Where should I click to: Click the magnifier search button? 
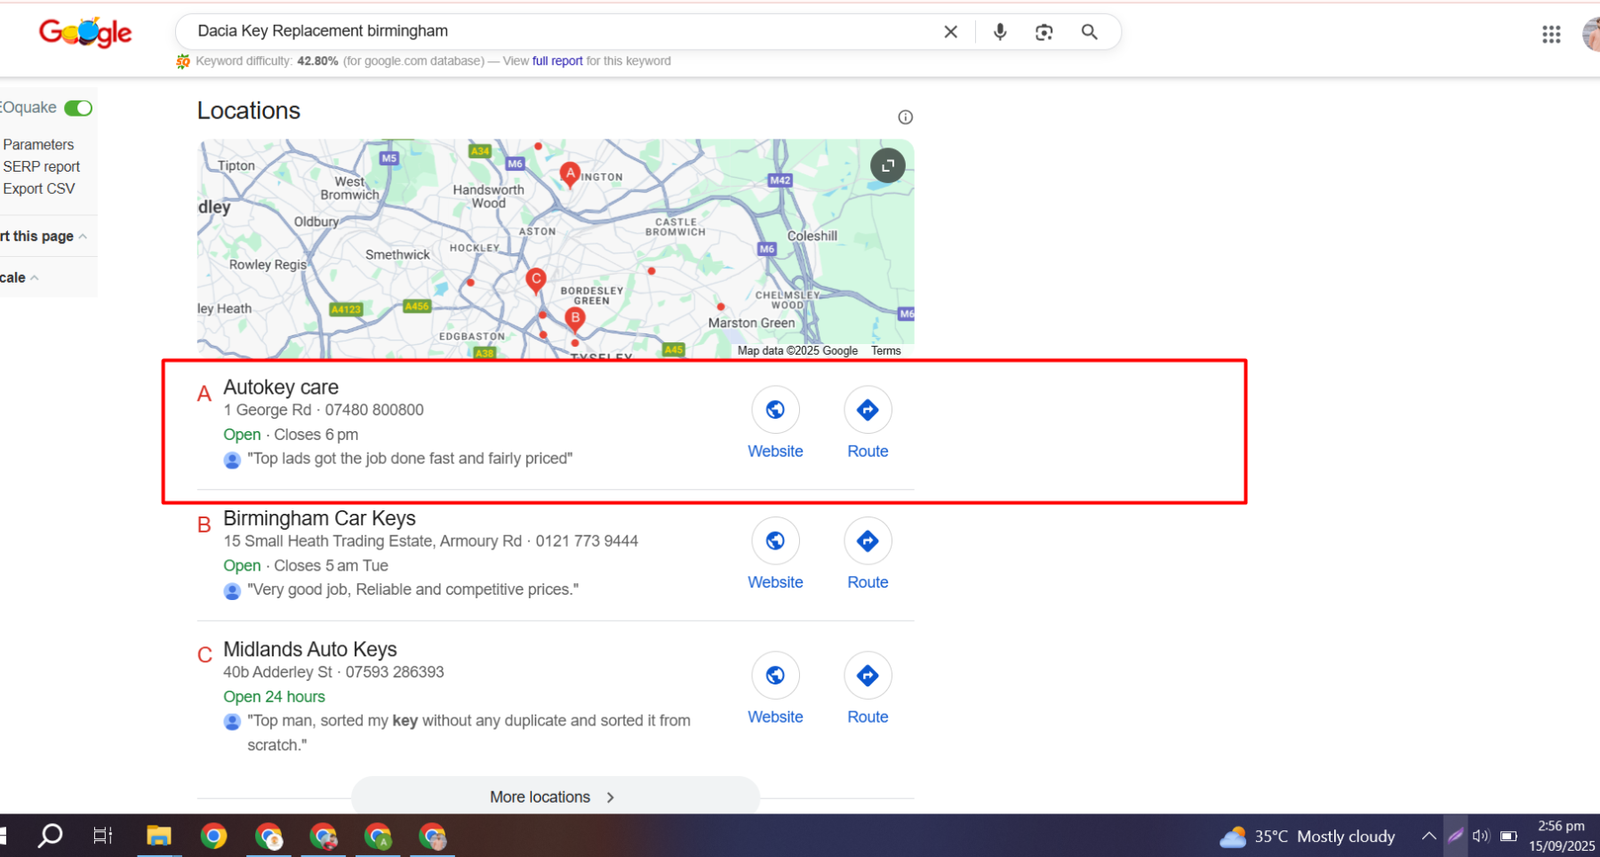point(1089,32)
